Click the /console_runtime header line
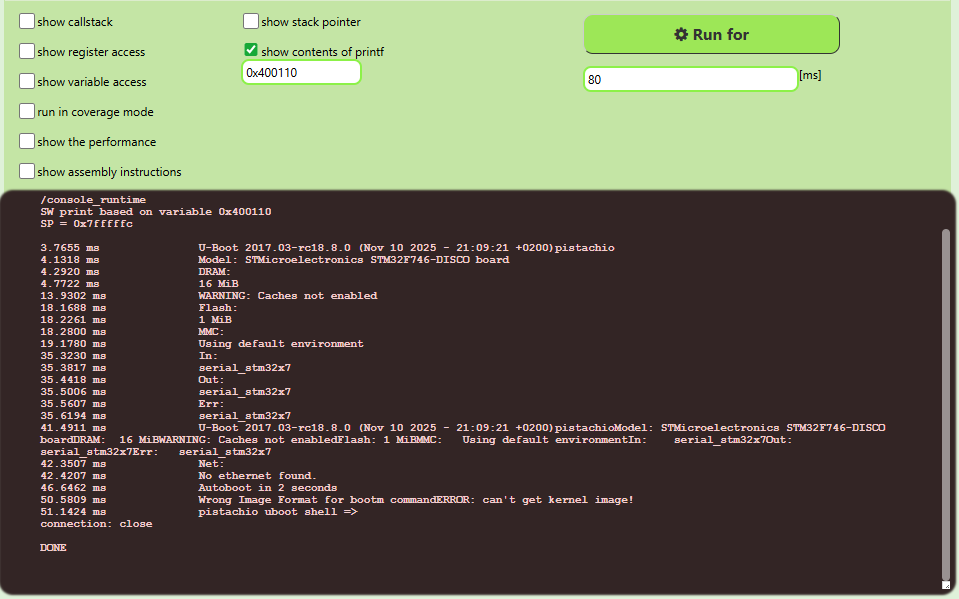The width and height of the screenshot is (959, 599). click(93, 200)
